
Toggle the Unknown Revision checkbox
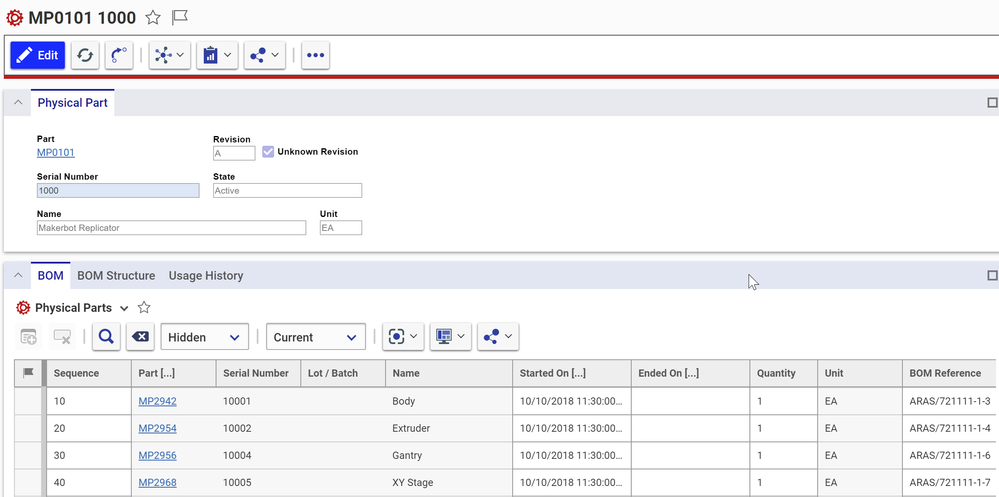click(268, 152)
